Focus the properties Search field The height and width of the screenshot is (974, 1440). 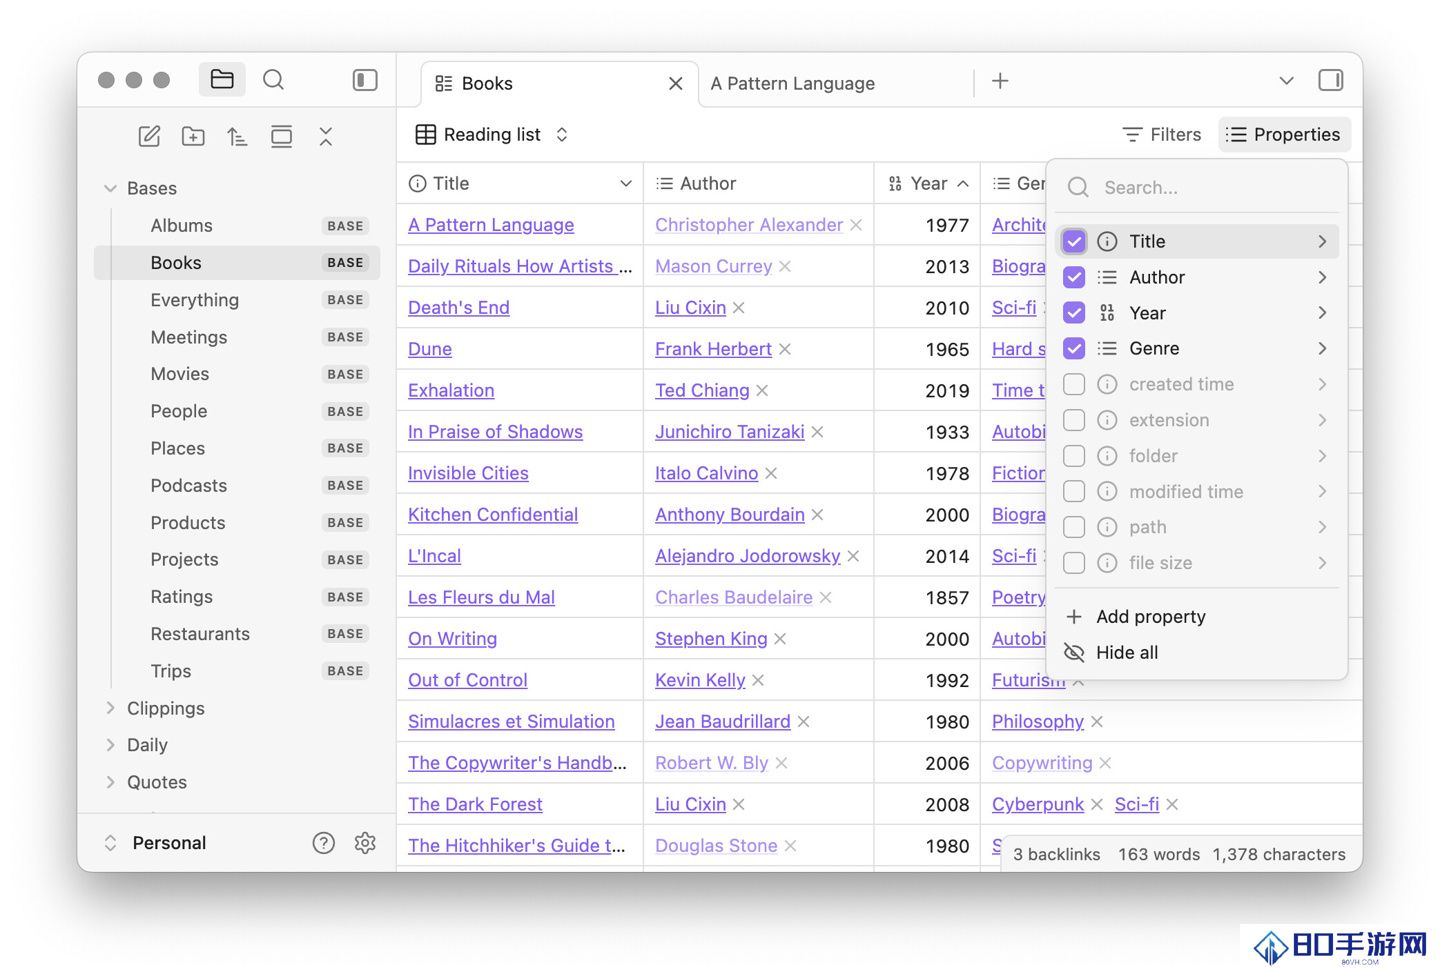(x=1197, y=187)
